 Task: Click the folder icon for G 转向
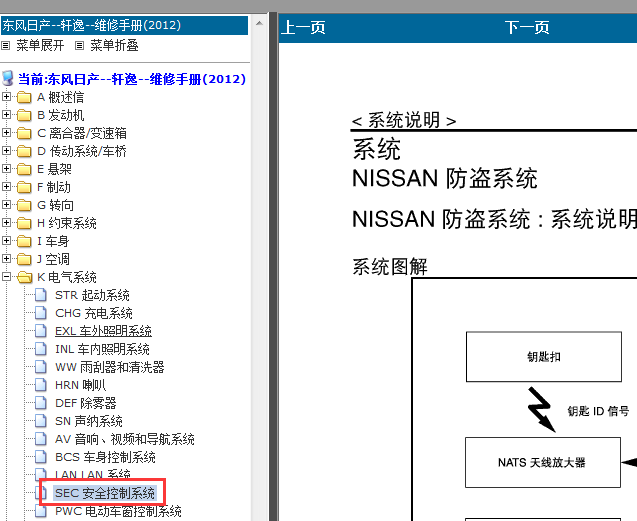[x=24, y=205]
